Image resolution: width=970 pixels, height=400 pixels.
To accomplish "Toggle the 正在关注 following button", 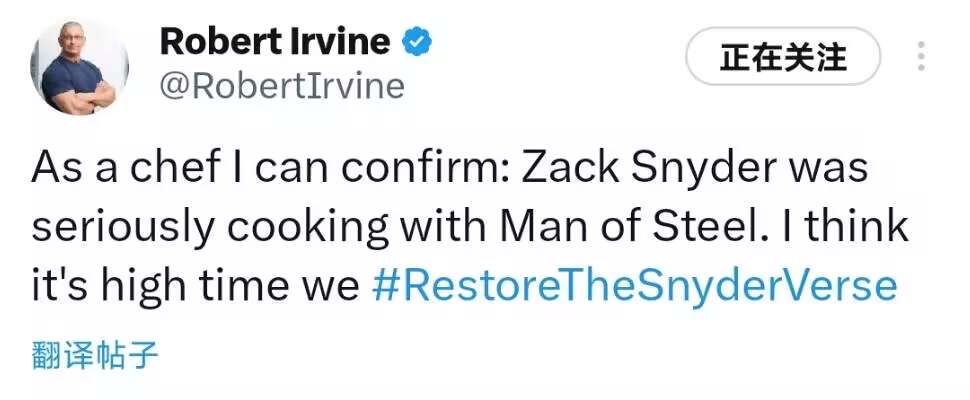I will point(782,57).
